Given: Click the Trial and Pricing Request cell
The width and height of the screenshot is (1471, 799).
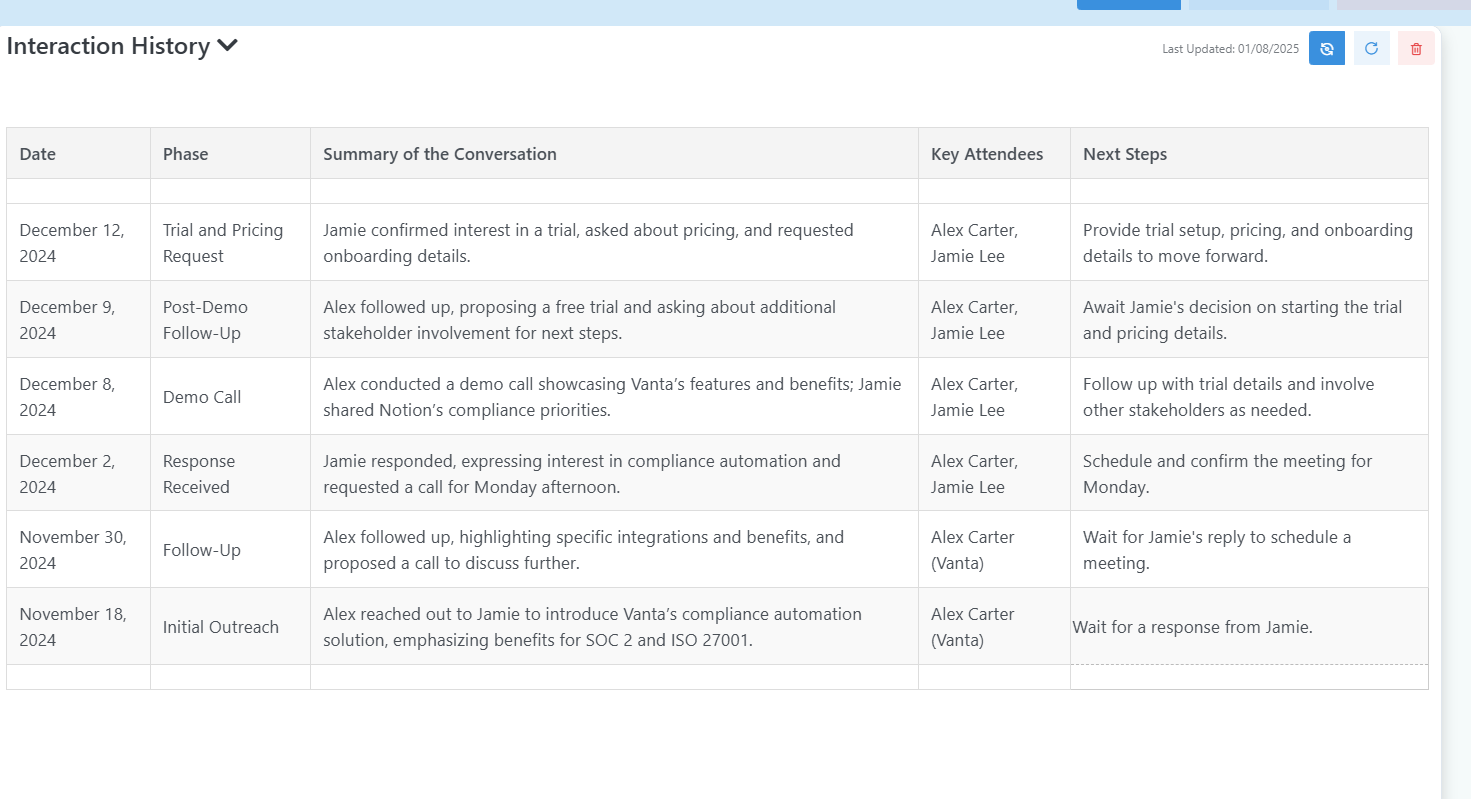Looking at the screenshot, I should tap(223, 243).
